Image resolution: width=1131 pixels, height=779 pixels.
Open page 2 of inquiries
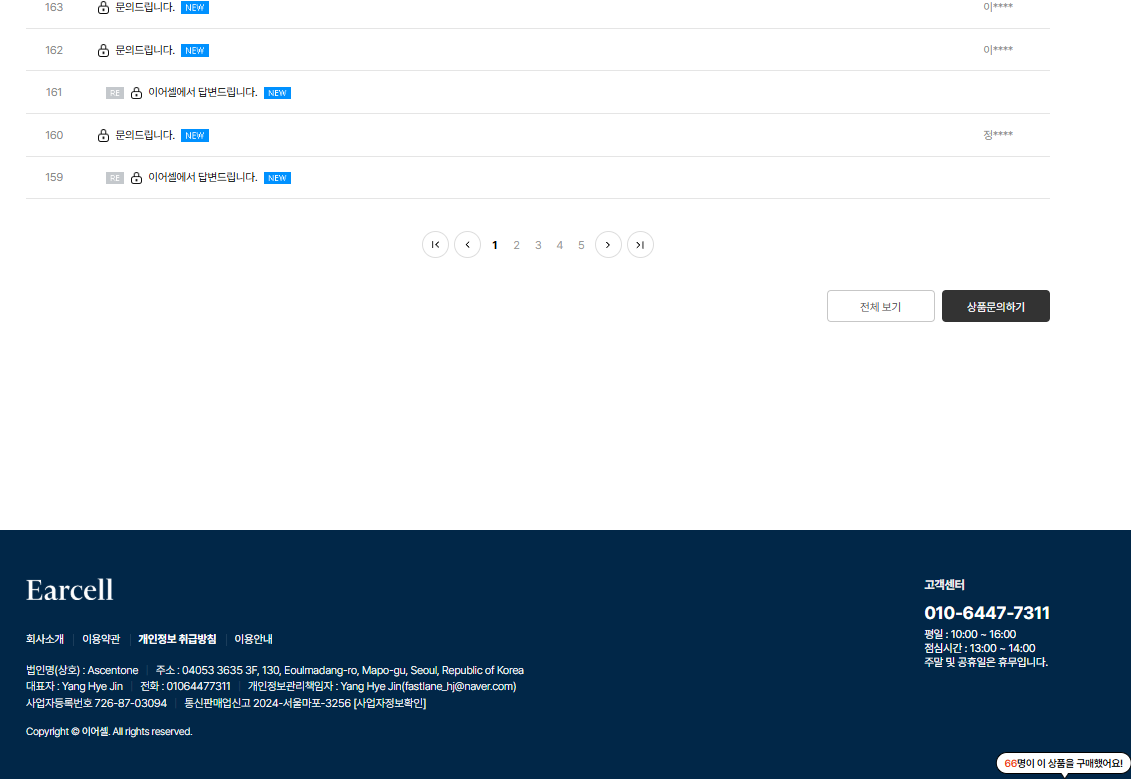click(x=516, y=245)
